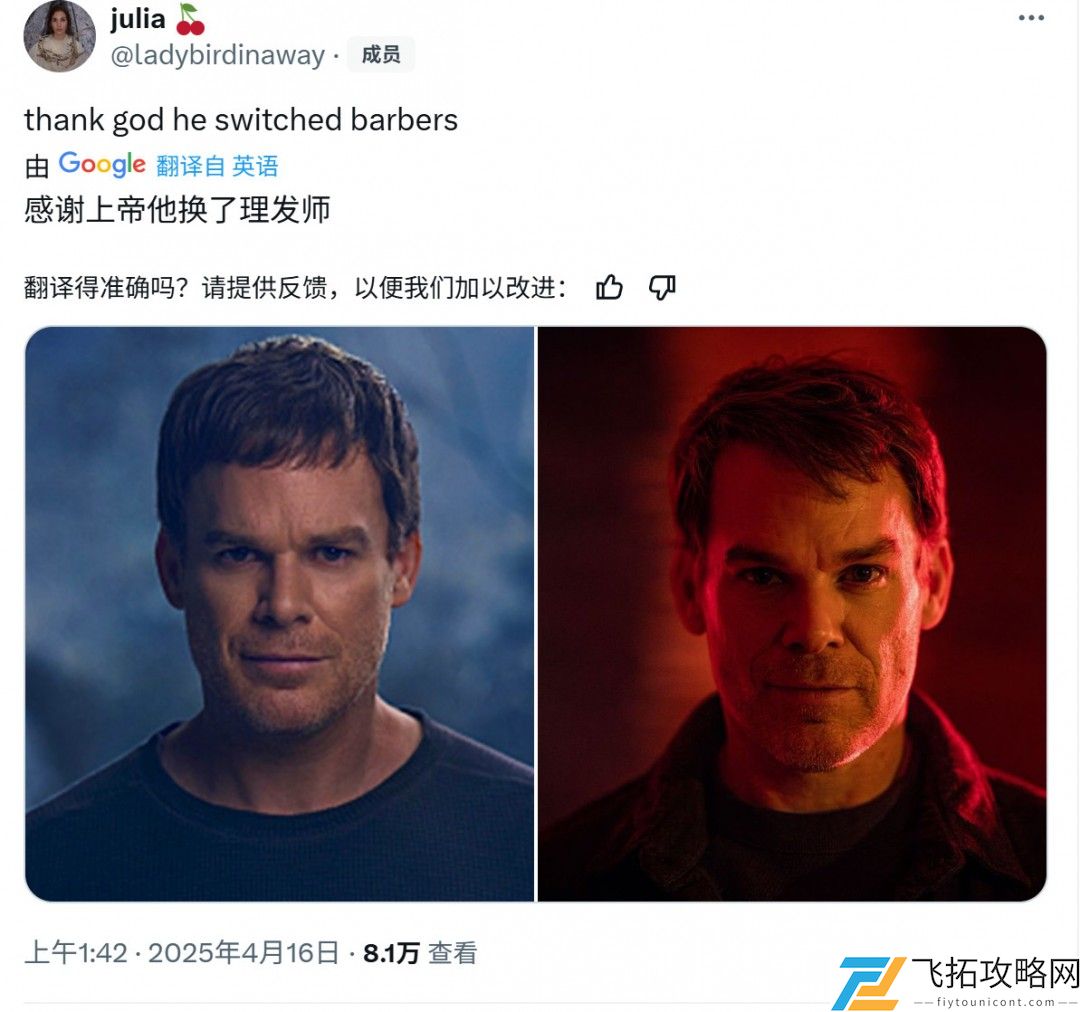Click the 上午1:42 timestamp
1080x1012 pixels.
tap(76, 953)
